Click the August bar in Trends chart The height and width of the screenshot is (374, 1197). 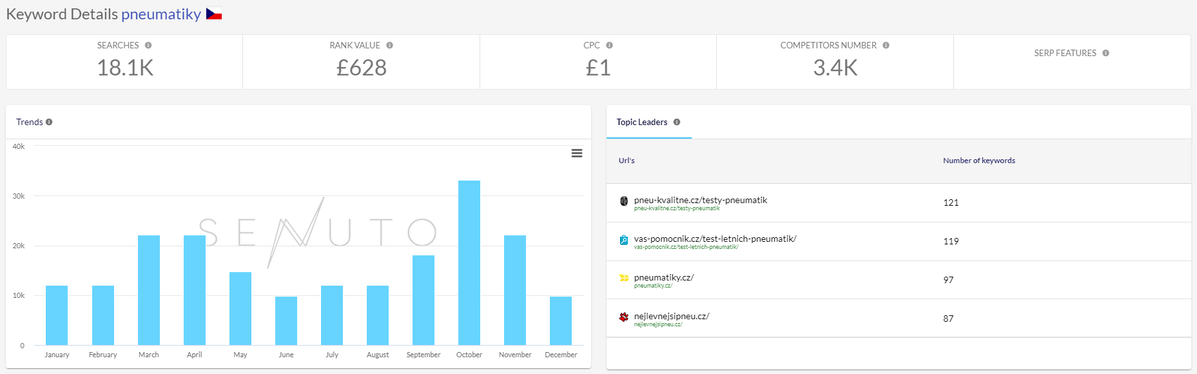coord(377,315)
